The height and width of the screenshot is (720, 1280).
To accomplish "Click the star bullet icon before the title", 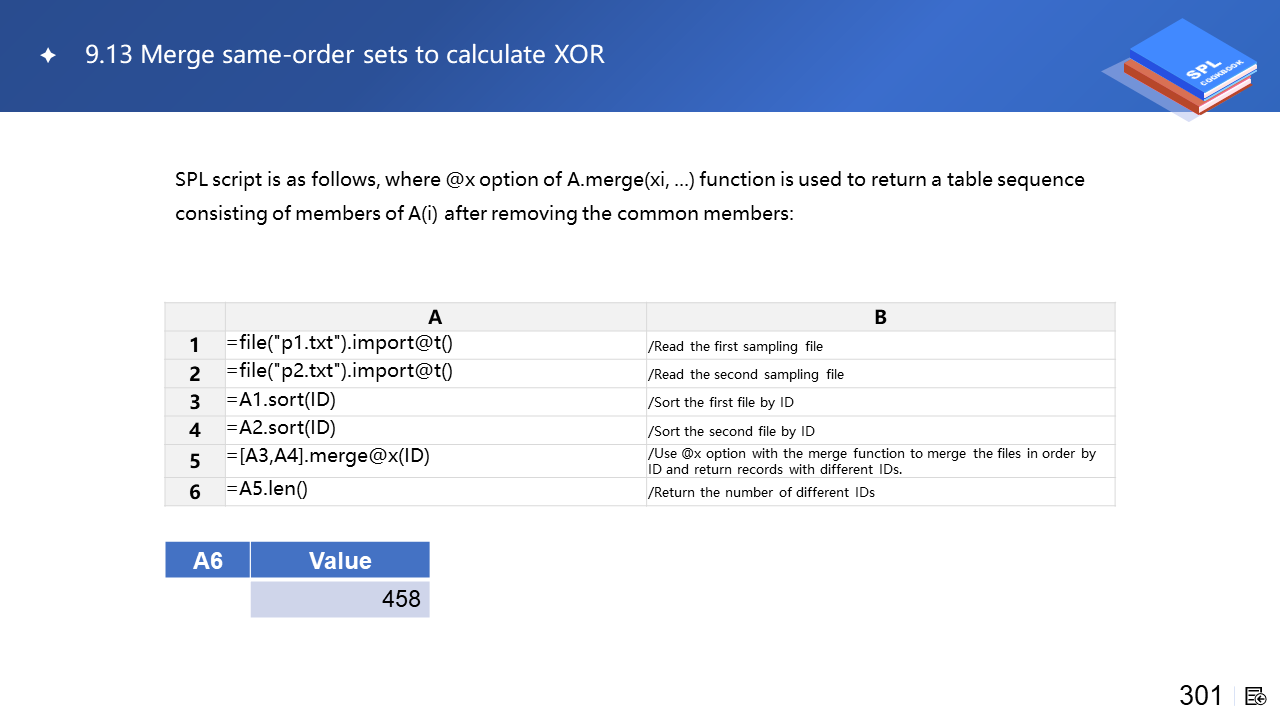I will (x=48, y=56).
